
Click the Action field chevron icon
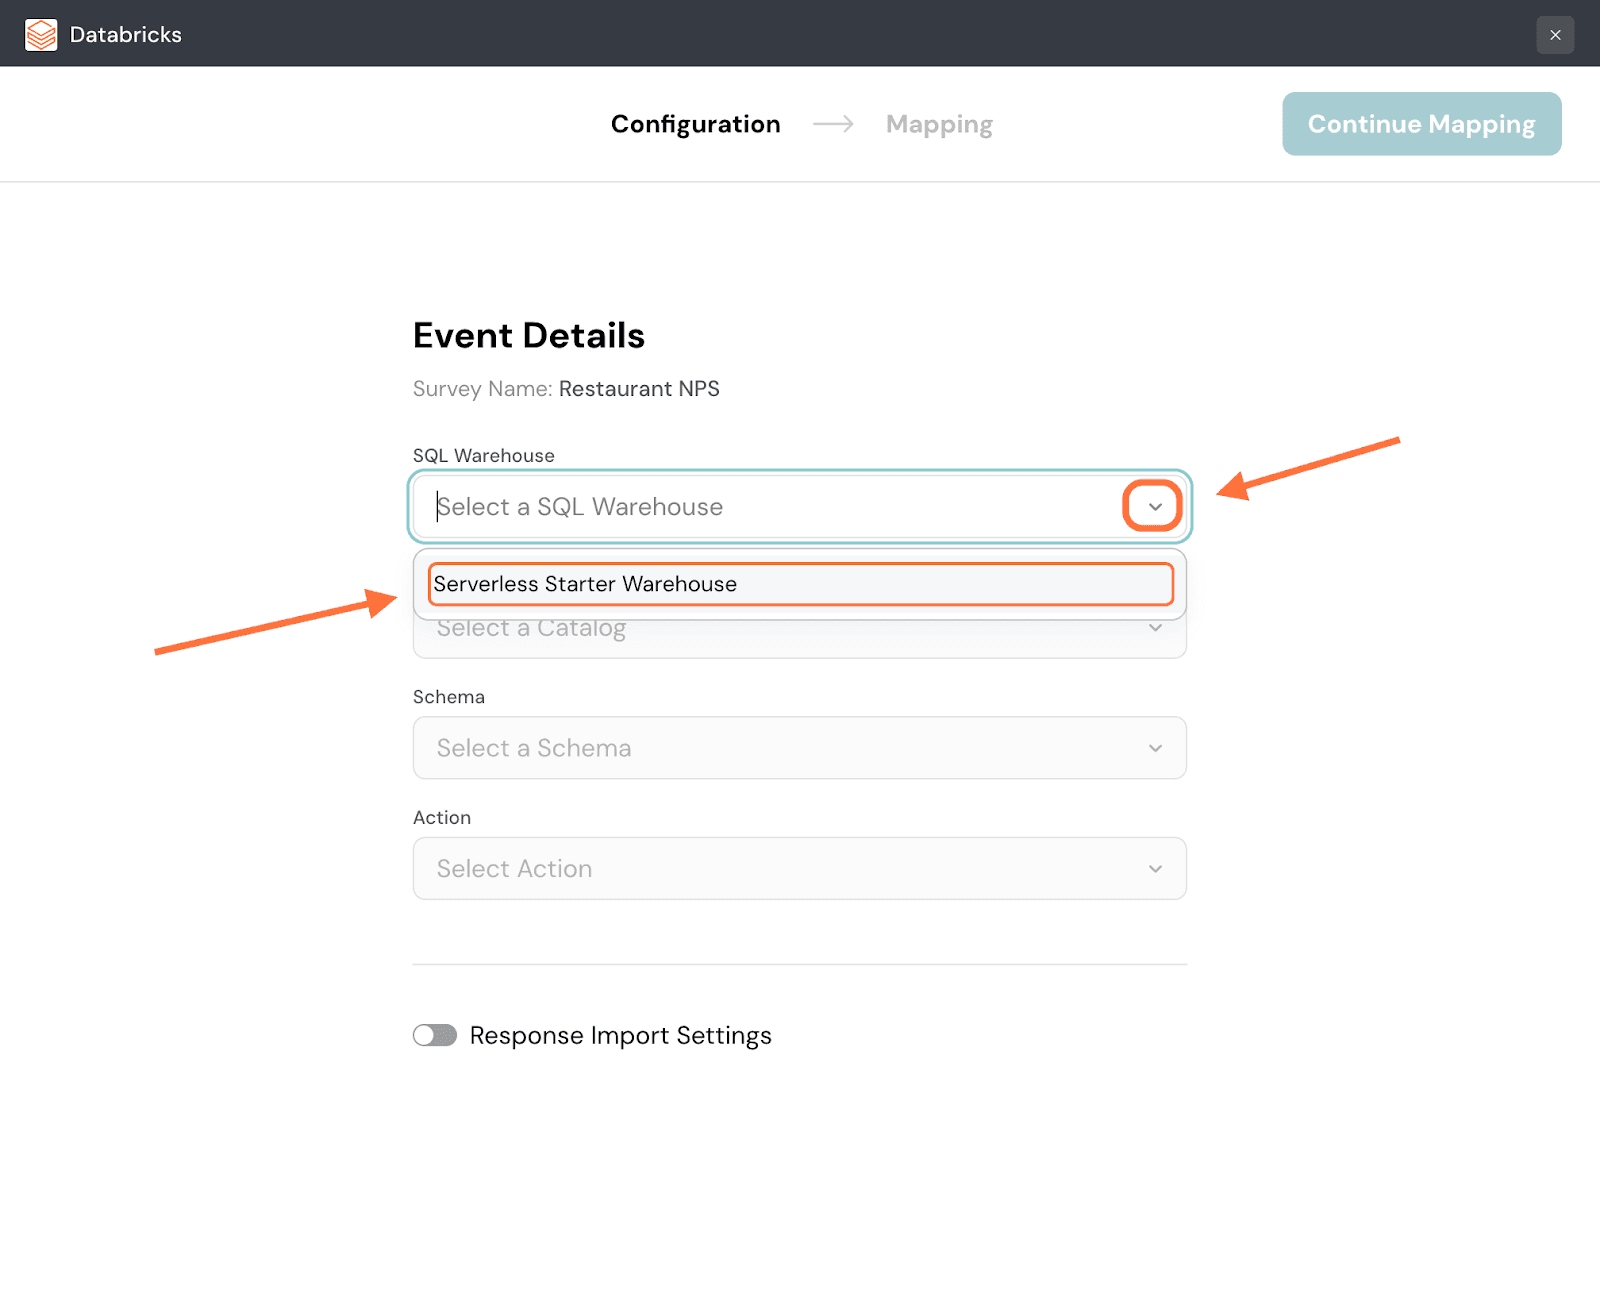tap(1155, 869)
